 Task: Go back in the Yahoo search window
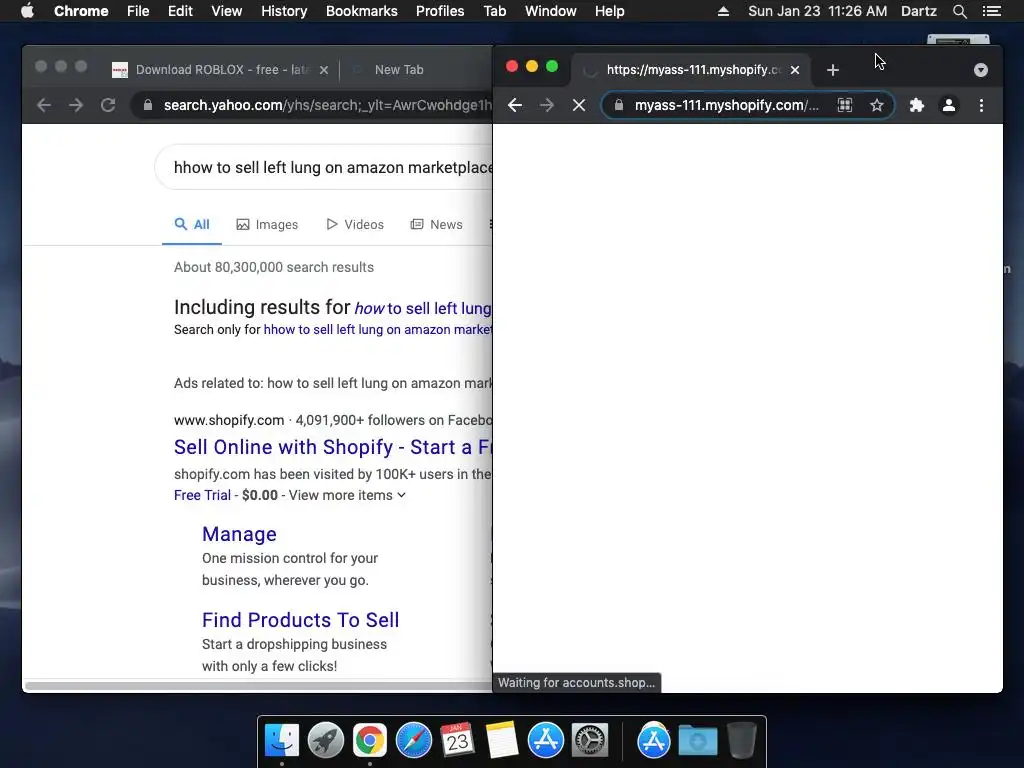coord(44,105)
